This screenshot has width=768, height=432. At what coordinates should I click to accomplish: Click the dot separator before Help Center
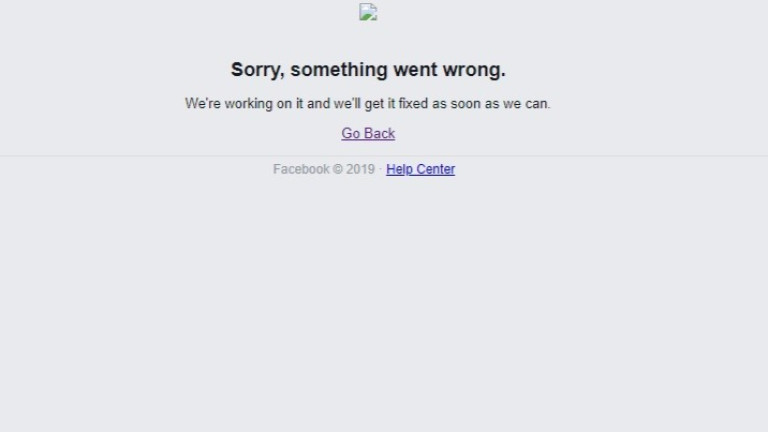tap(380, 169)
